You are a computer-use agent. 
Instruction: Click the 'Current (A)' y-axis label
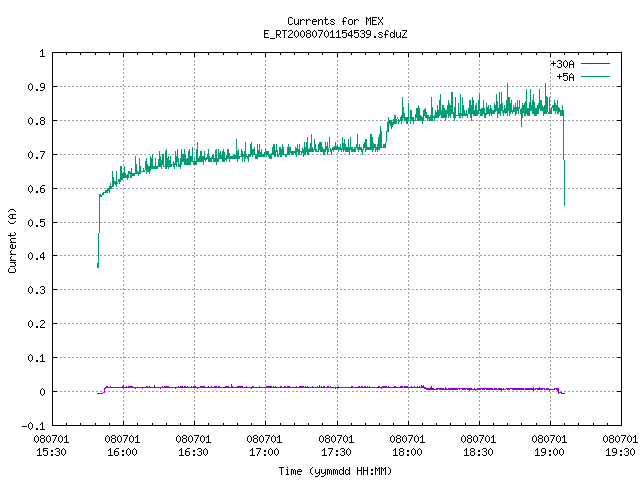[x=12, y=240]
